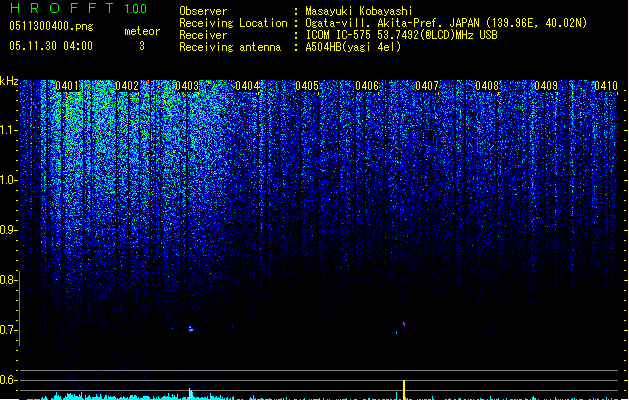Click the 0407 time marker

[x=427, y=86]
